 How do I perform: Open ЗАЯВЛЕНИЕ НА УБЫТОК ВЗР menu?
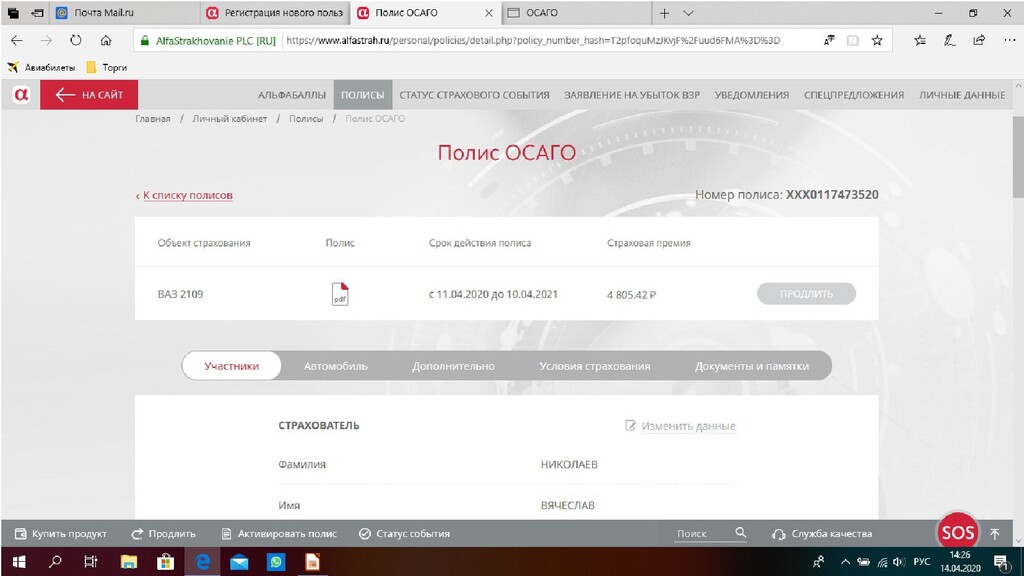pos(632,95)
